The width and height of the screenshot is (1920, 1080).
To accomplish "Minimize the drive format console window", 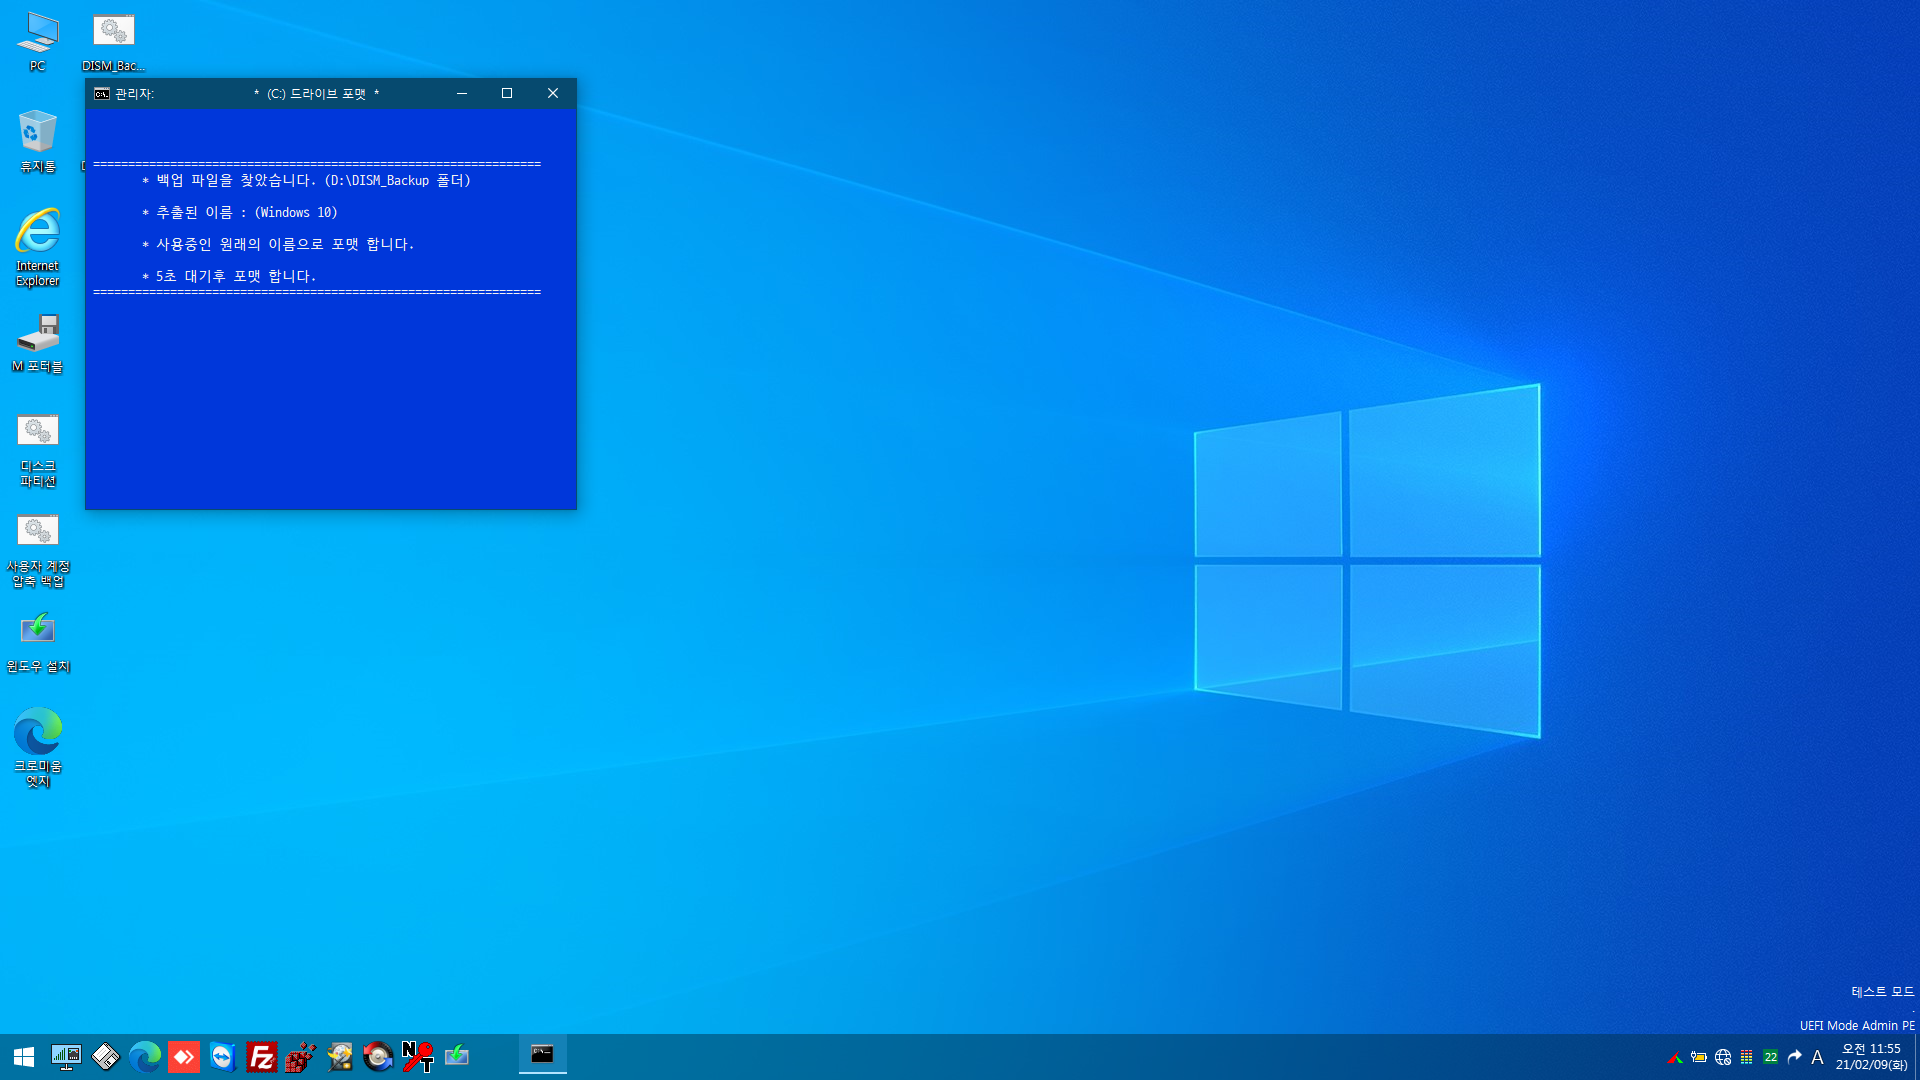I will point(462,93).
